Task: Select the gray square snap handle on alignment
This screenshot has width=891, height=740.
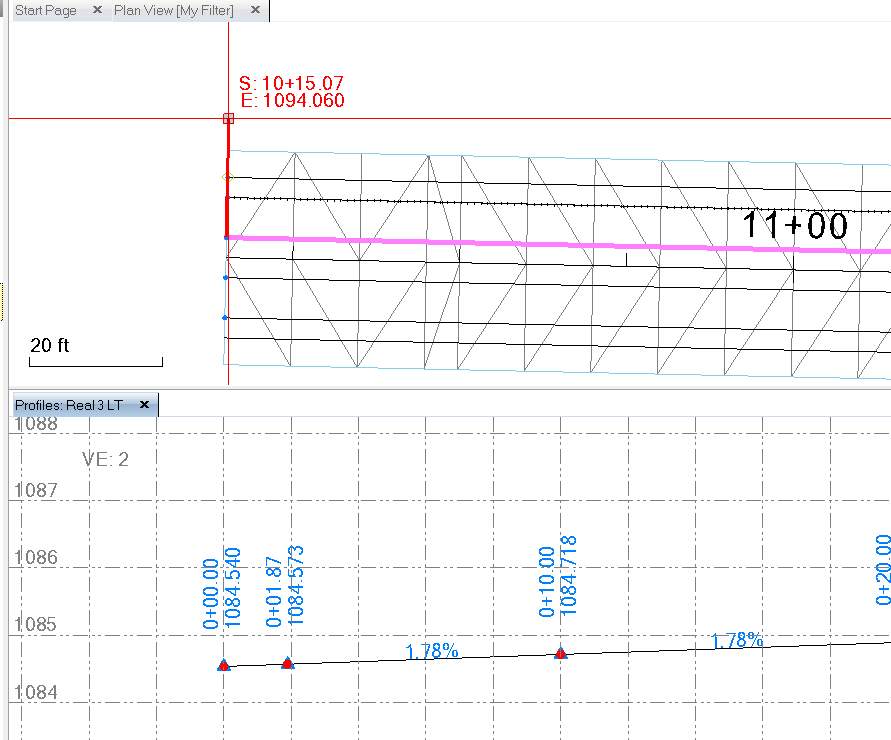Action: click(x=228, y=118)
